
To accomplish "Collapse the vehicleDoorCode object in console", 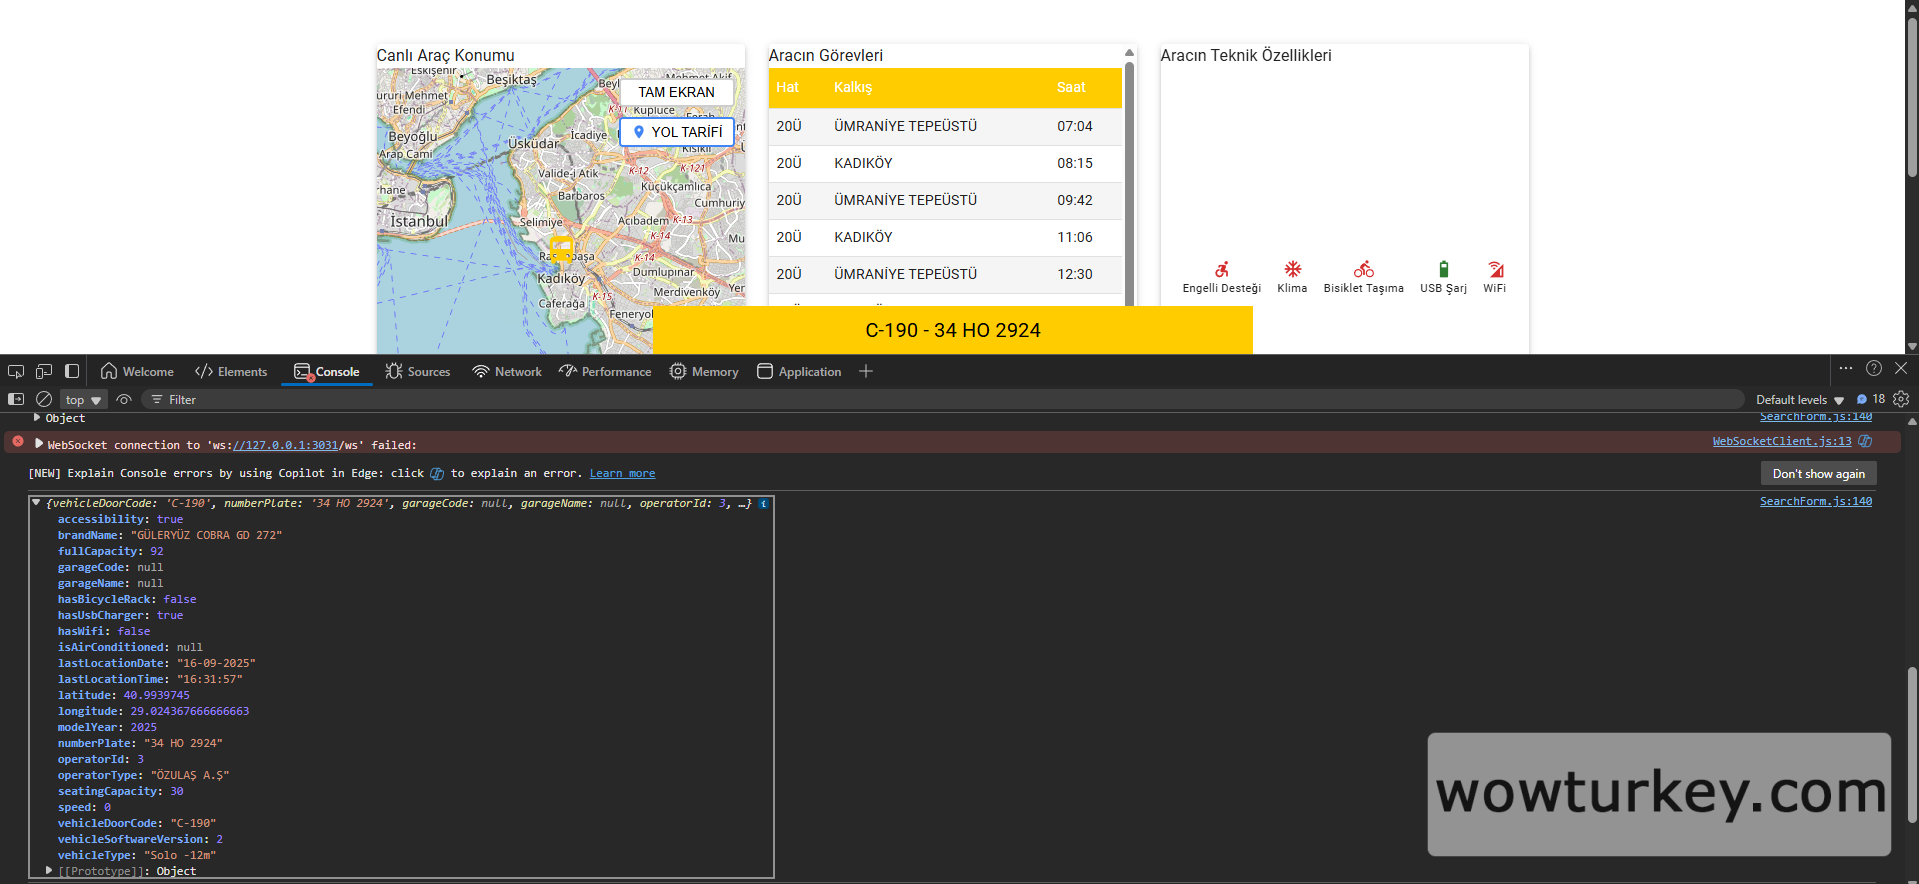I will point(36,503).
